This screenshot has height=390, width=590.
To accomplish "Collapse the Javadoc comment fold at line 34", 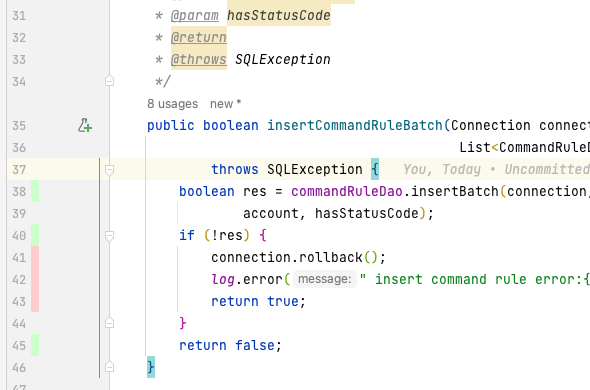I will (109, 81).
